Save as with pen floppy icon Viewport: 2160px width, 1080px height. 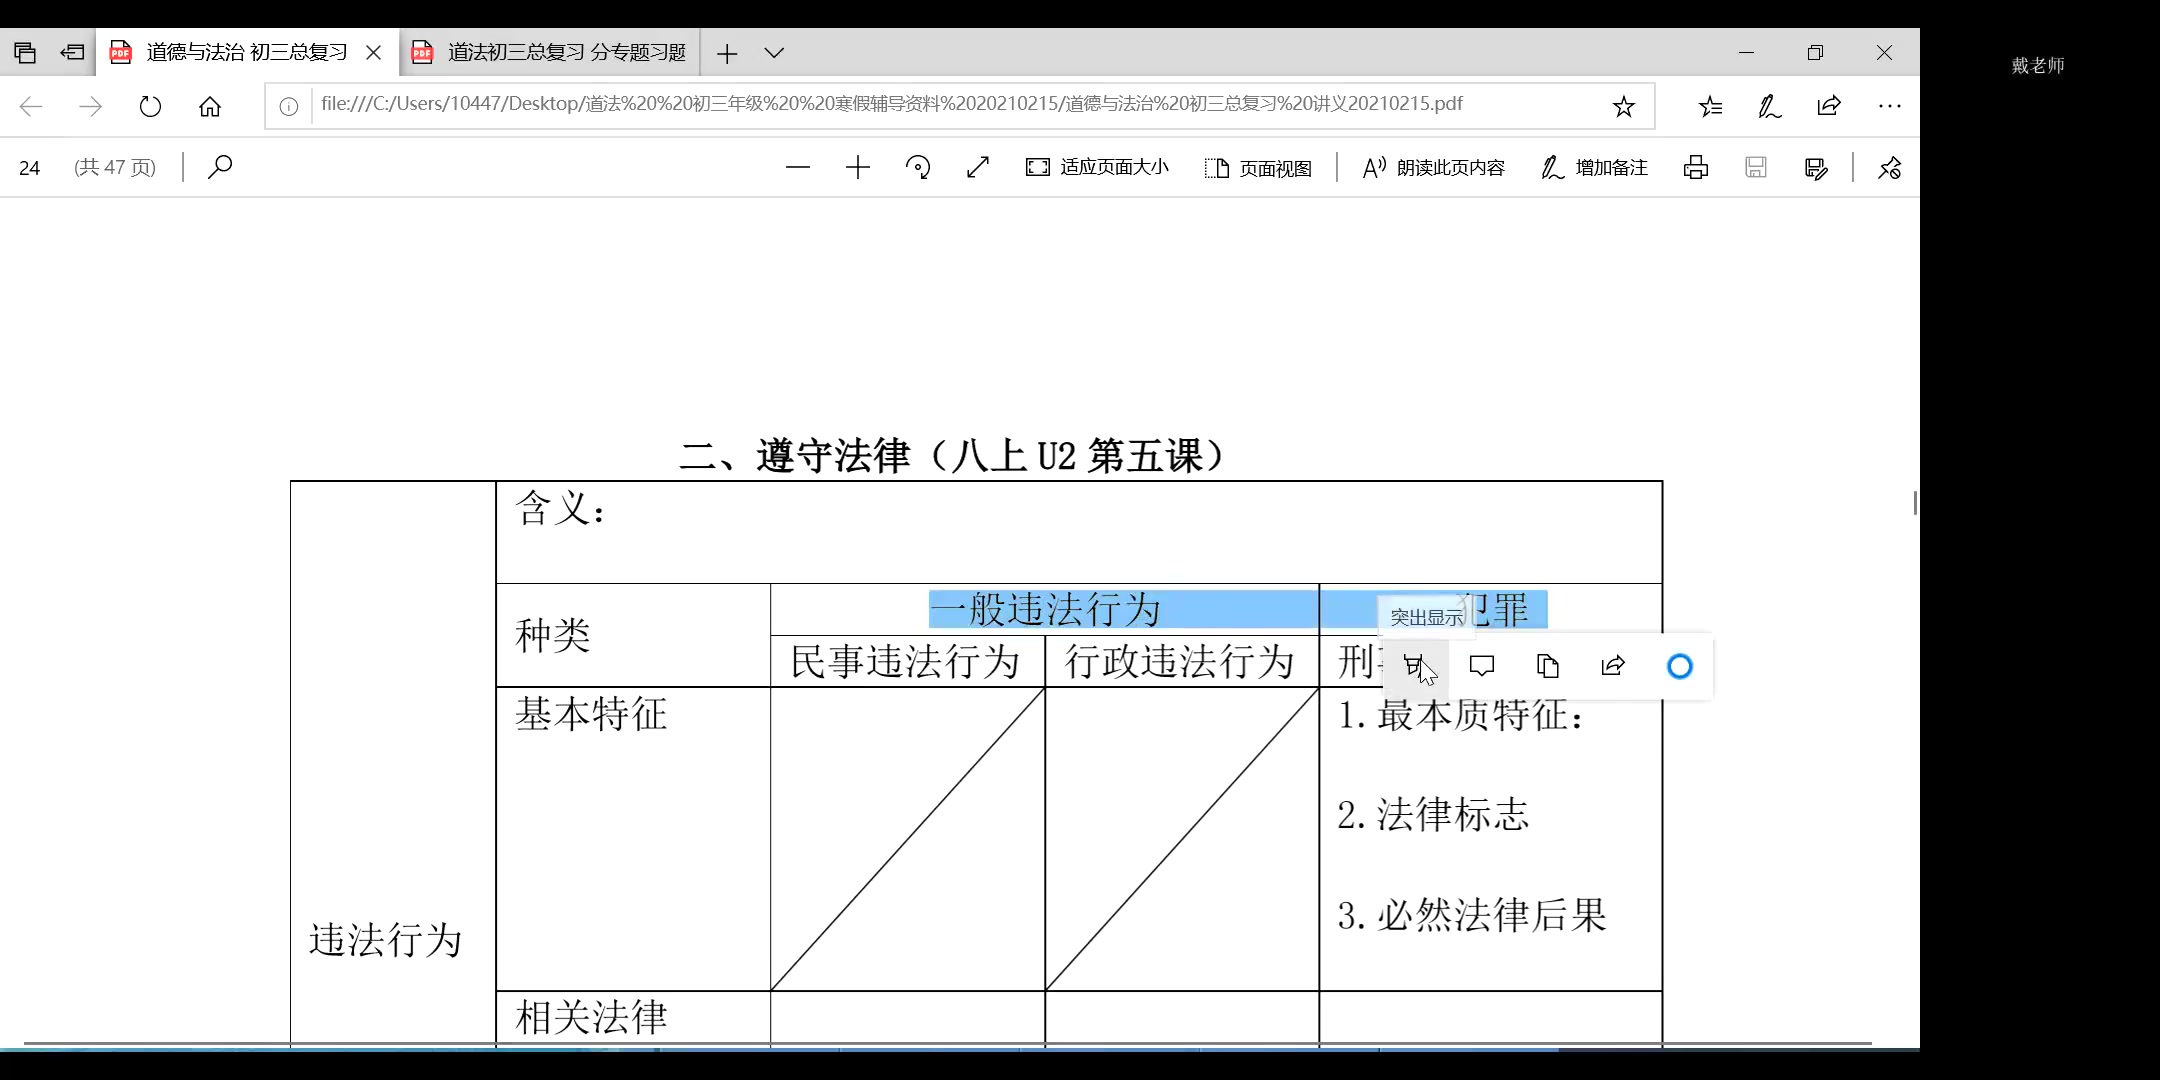pos(1816,168)
